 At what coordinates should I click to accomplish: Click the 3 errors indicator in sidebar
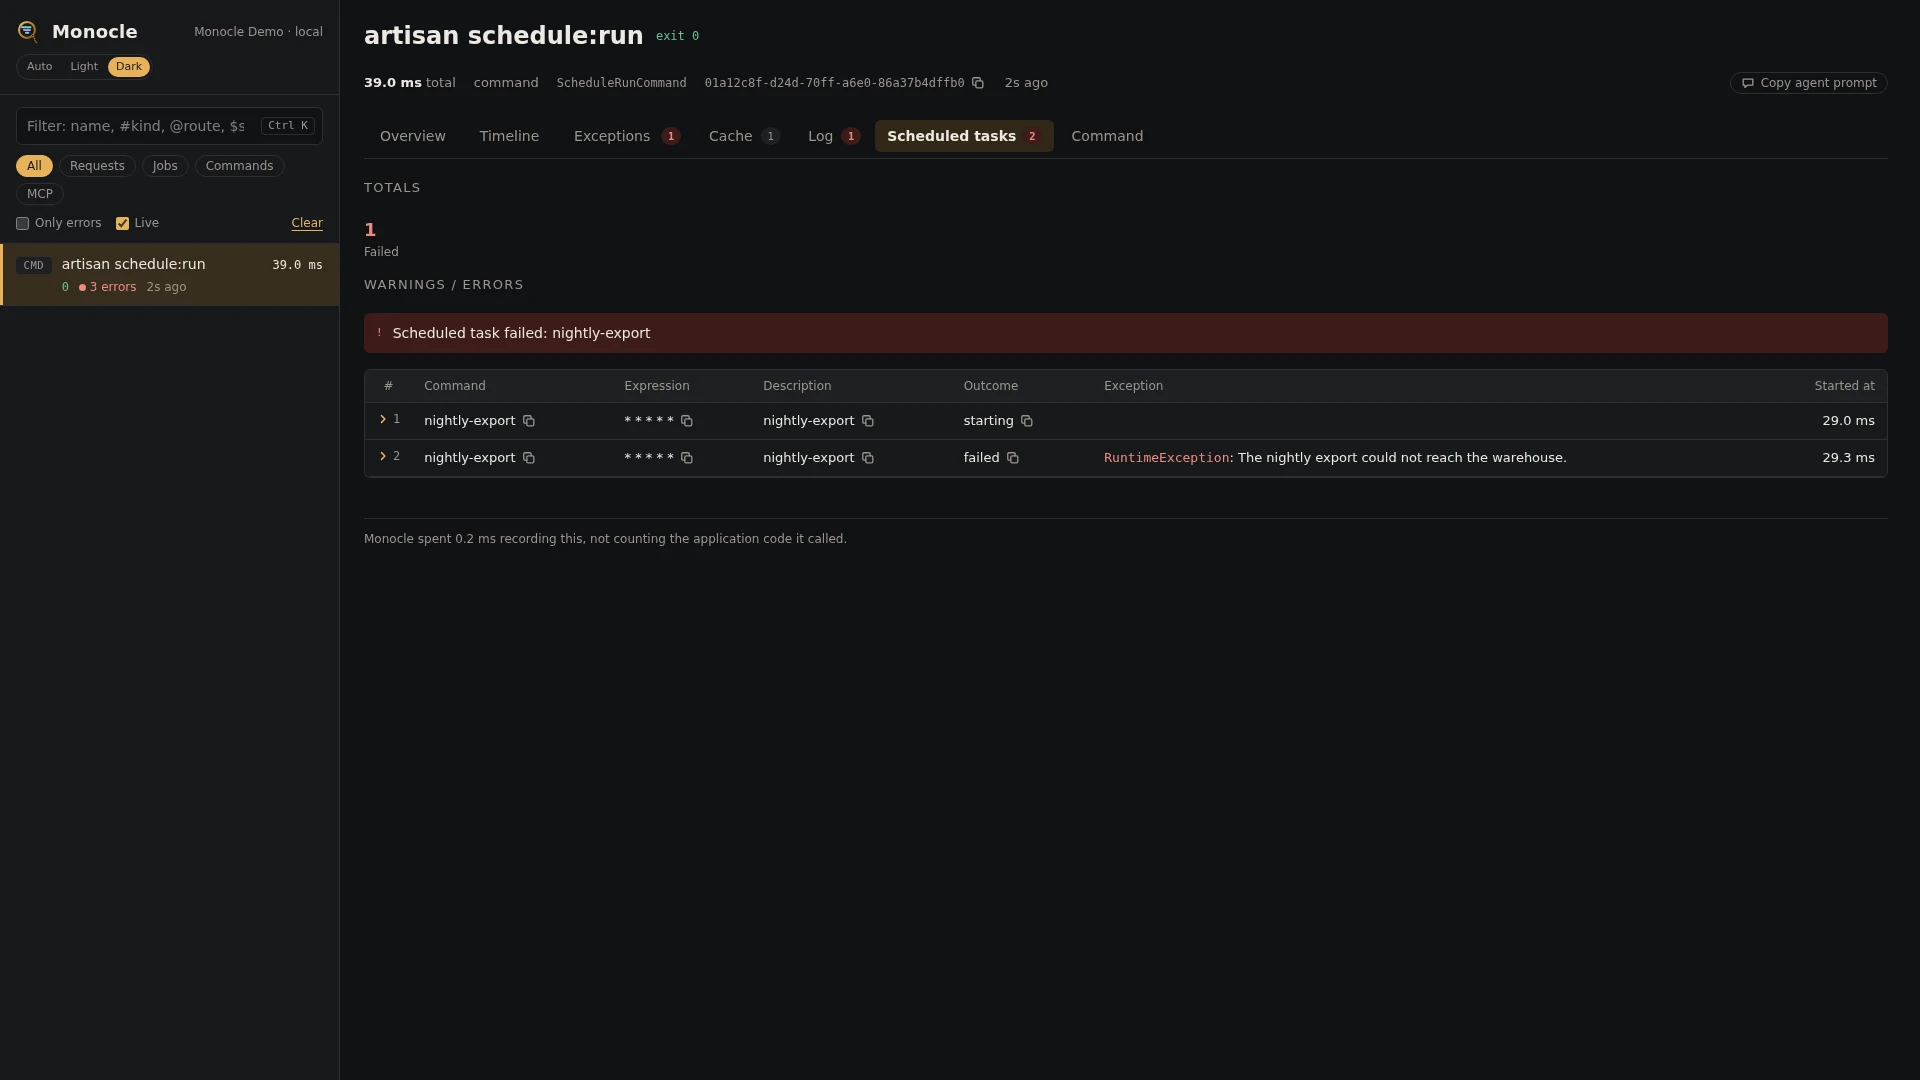(x=108, y=288)
